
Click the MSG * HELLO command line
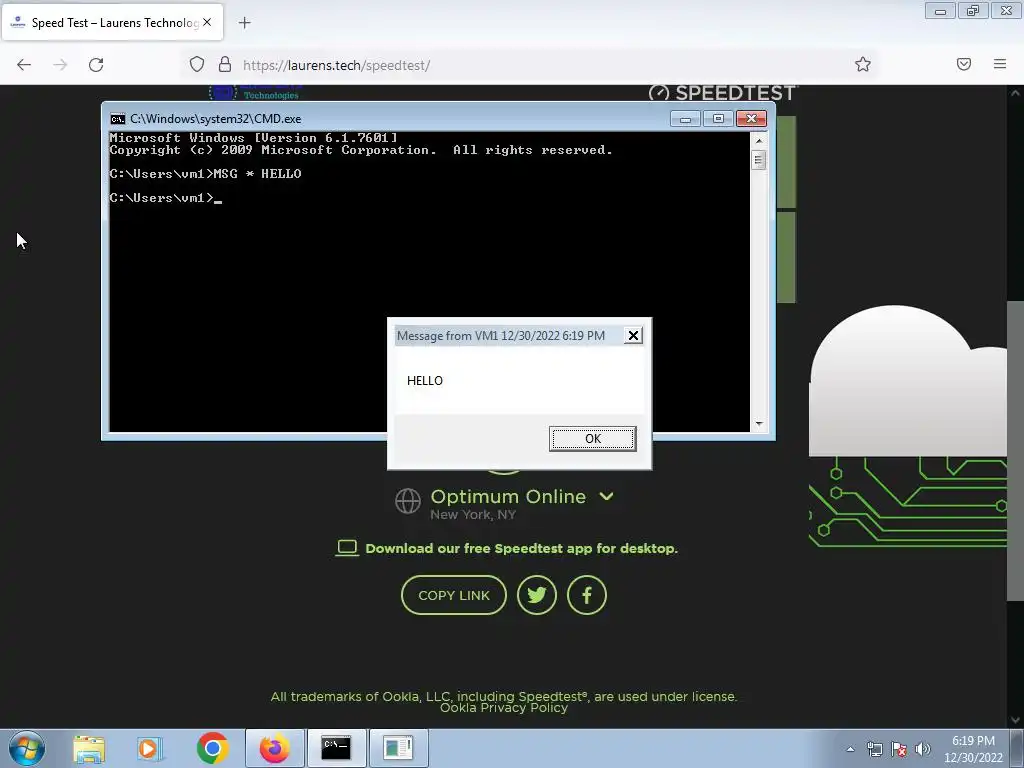pyautogui.click(x=205, y=174)
